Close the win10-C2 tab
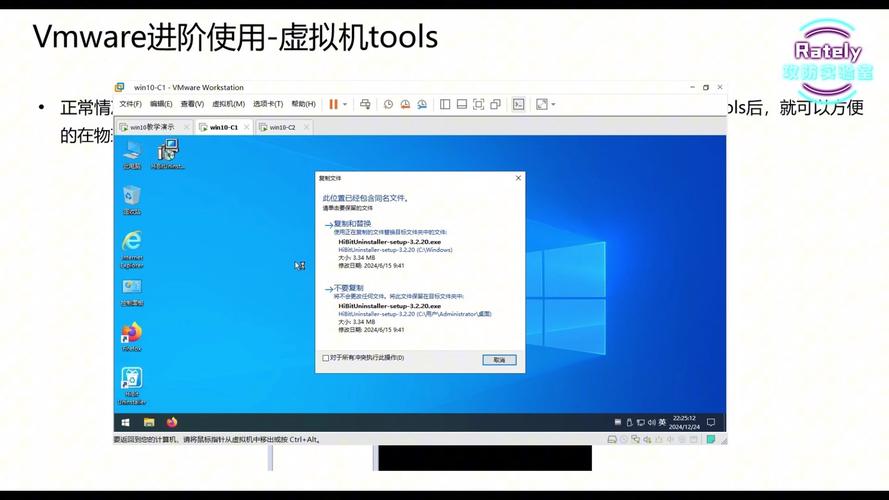 point(306,128)
